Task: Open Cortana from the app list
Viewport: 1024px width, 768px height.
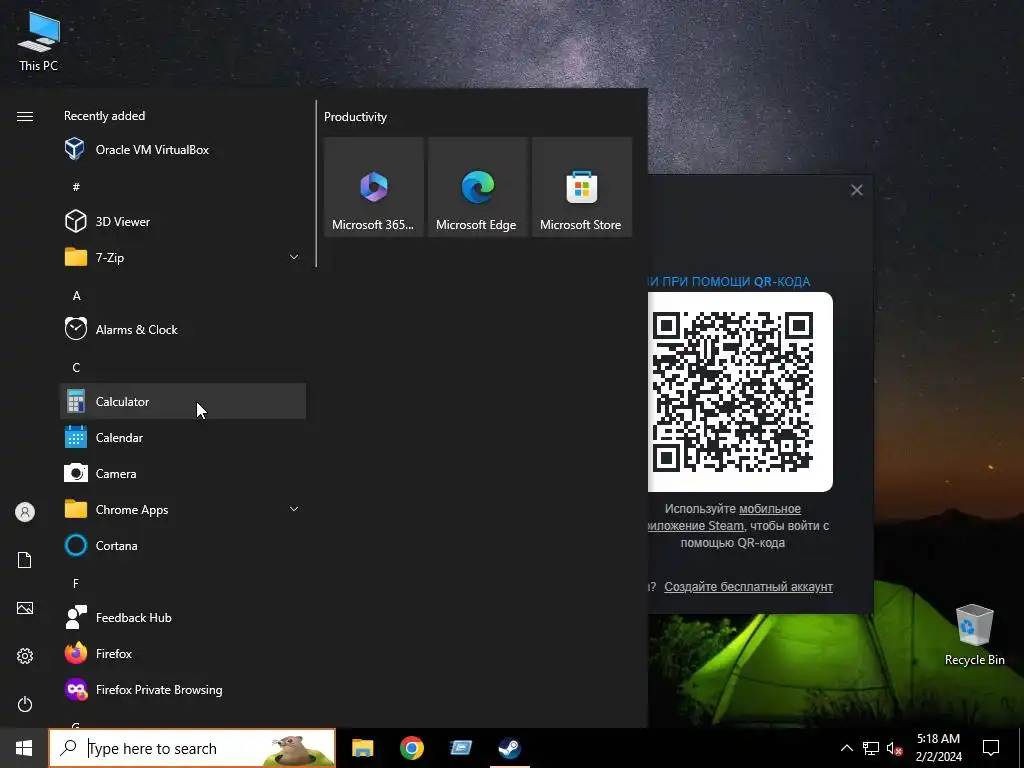Action: pos(183,545)
